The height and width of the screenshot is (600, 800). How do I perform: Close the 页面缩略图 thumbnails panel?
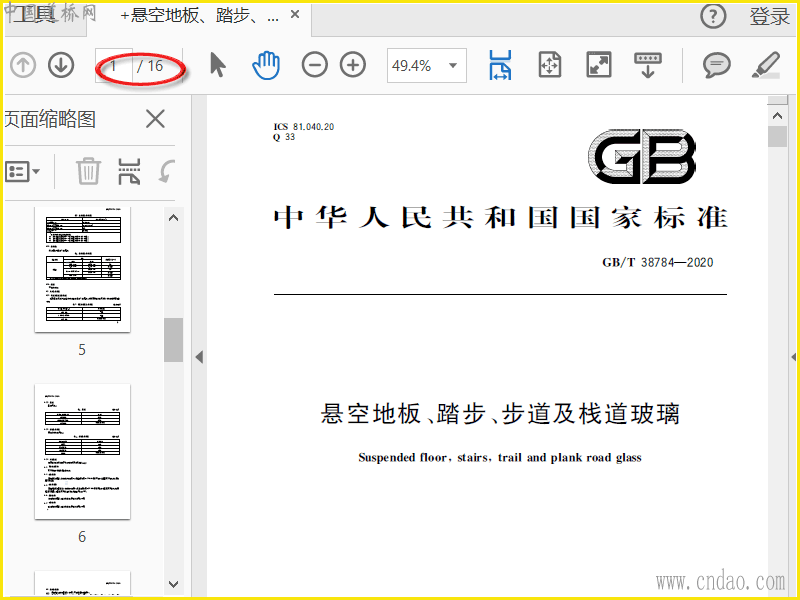coord(155,119)
